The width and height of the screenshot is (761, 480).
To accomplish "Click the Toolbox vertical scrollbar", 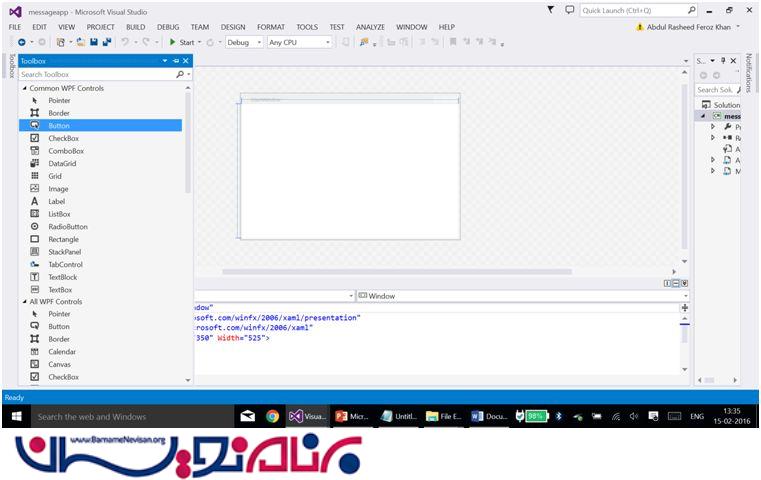I will click(x=188, y=140).
